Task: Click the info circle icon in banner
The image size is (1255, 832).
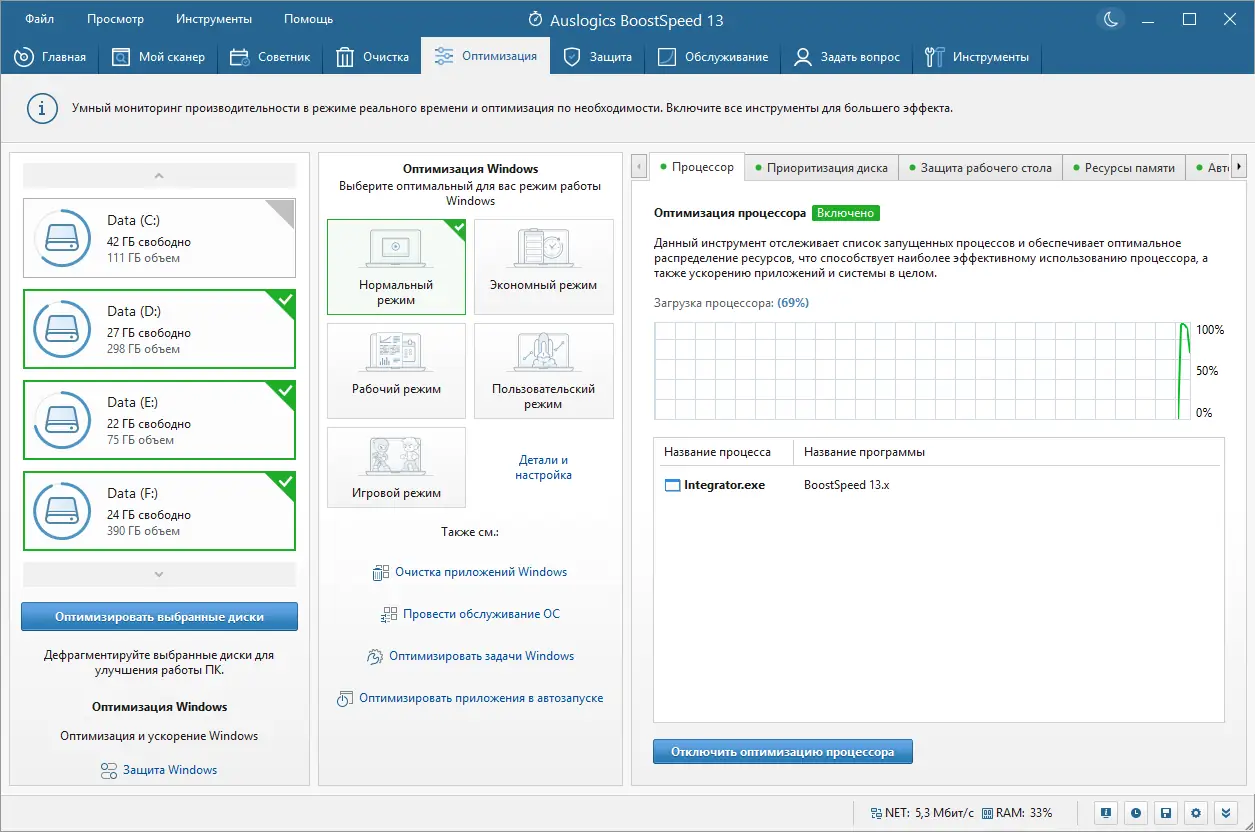Action: coord(41,108)
